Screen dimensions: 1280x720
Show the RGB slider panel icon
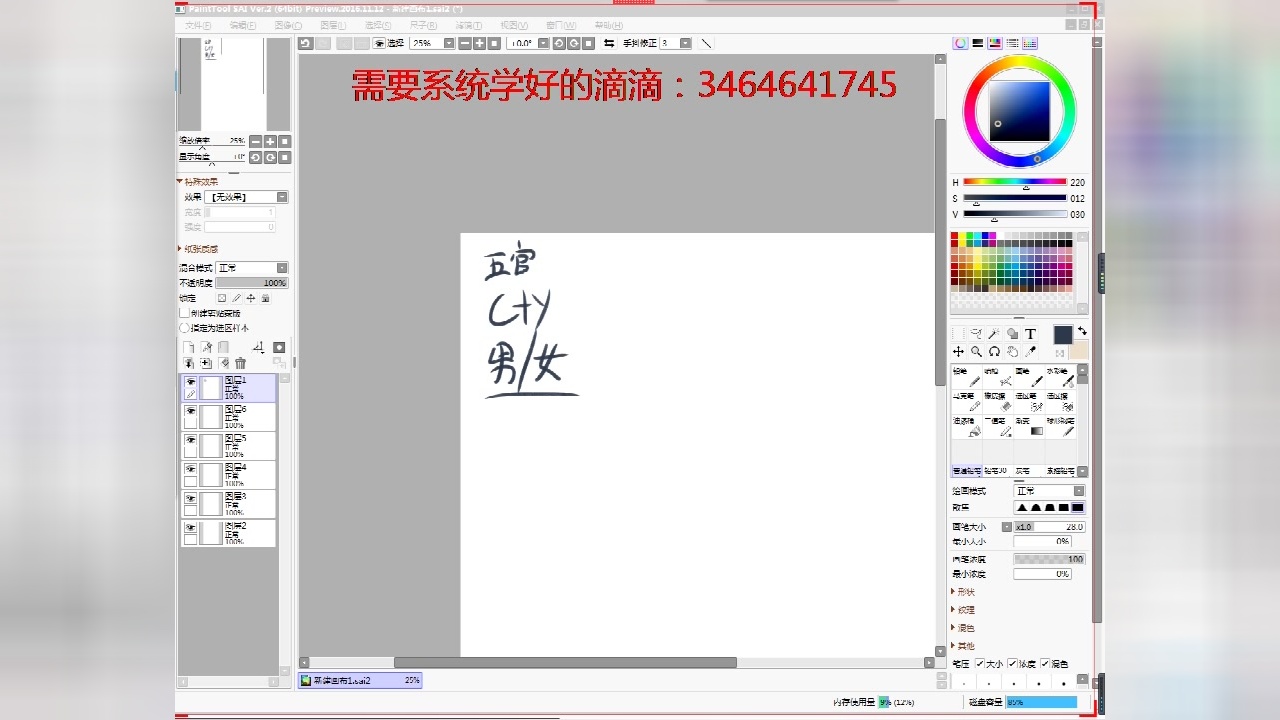(x=977, y=43)
